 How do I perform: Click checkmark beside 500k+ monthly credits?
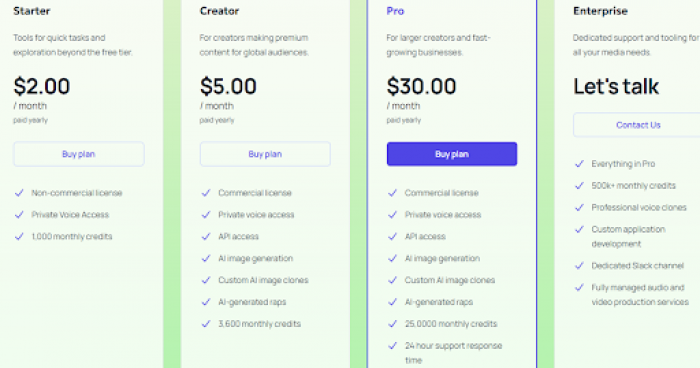pos(579,186)
